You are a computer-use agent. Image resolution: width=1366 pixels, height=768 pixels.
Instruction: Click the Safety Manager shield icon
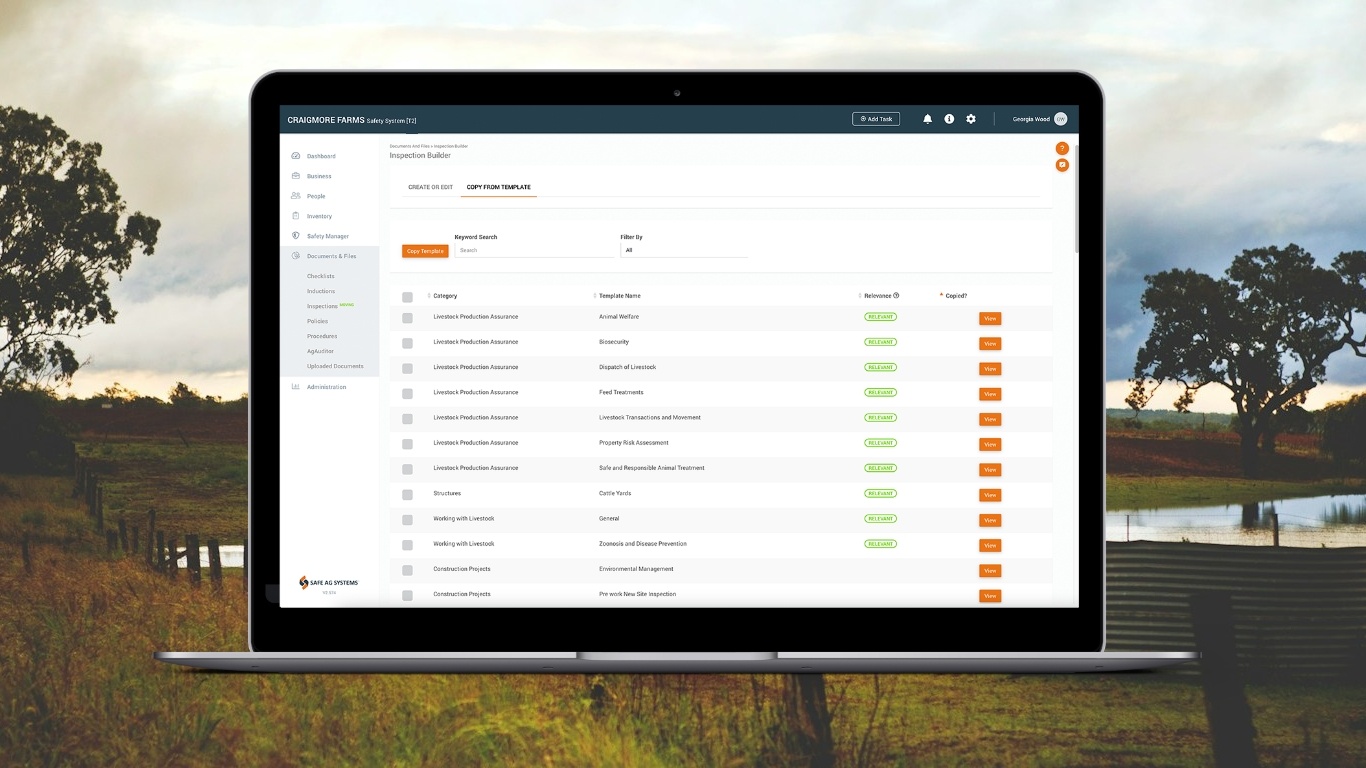click(x=296, y=236)
